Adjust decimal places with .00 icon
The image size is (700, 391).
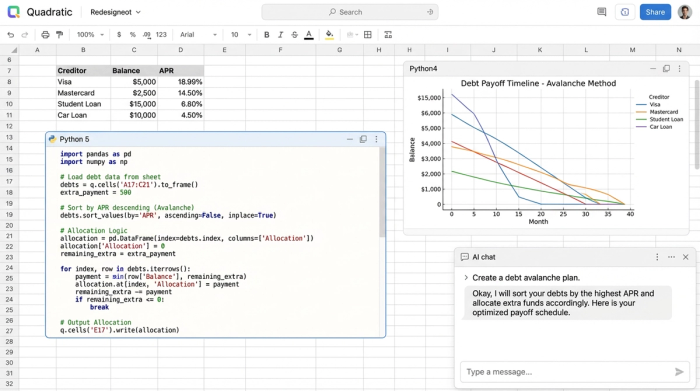click(x=146, y=35)
